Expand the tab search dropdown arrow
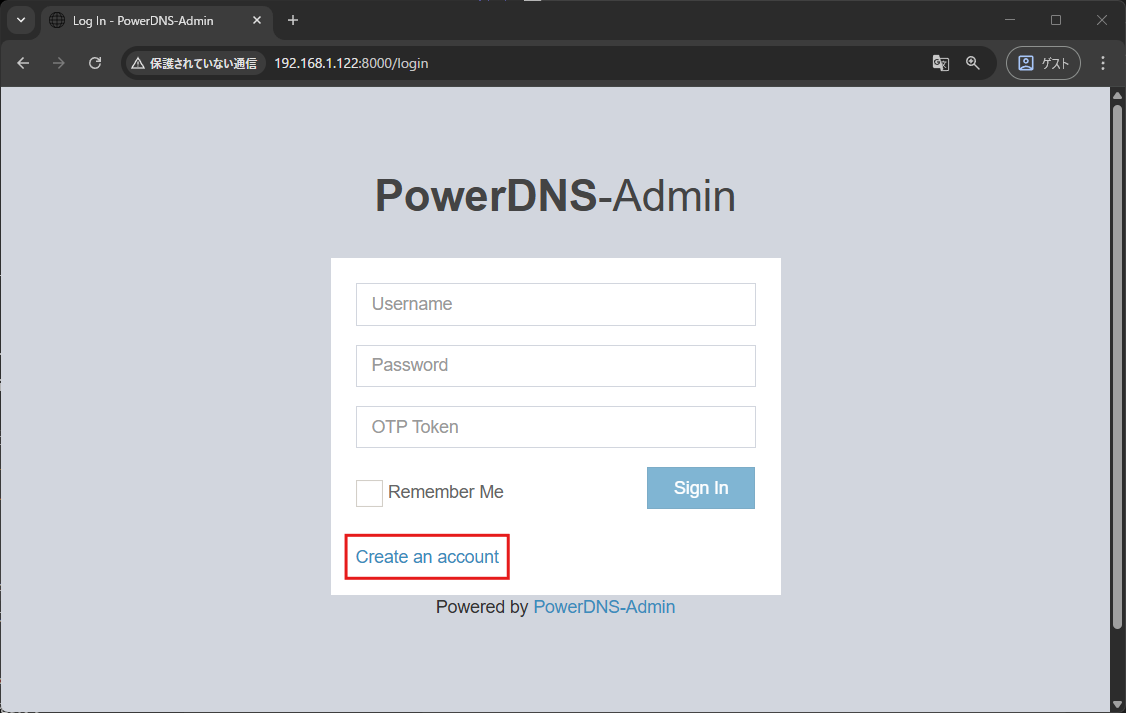The width and height of the screenshot is (1126, 713). click(x=21, y=20)
